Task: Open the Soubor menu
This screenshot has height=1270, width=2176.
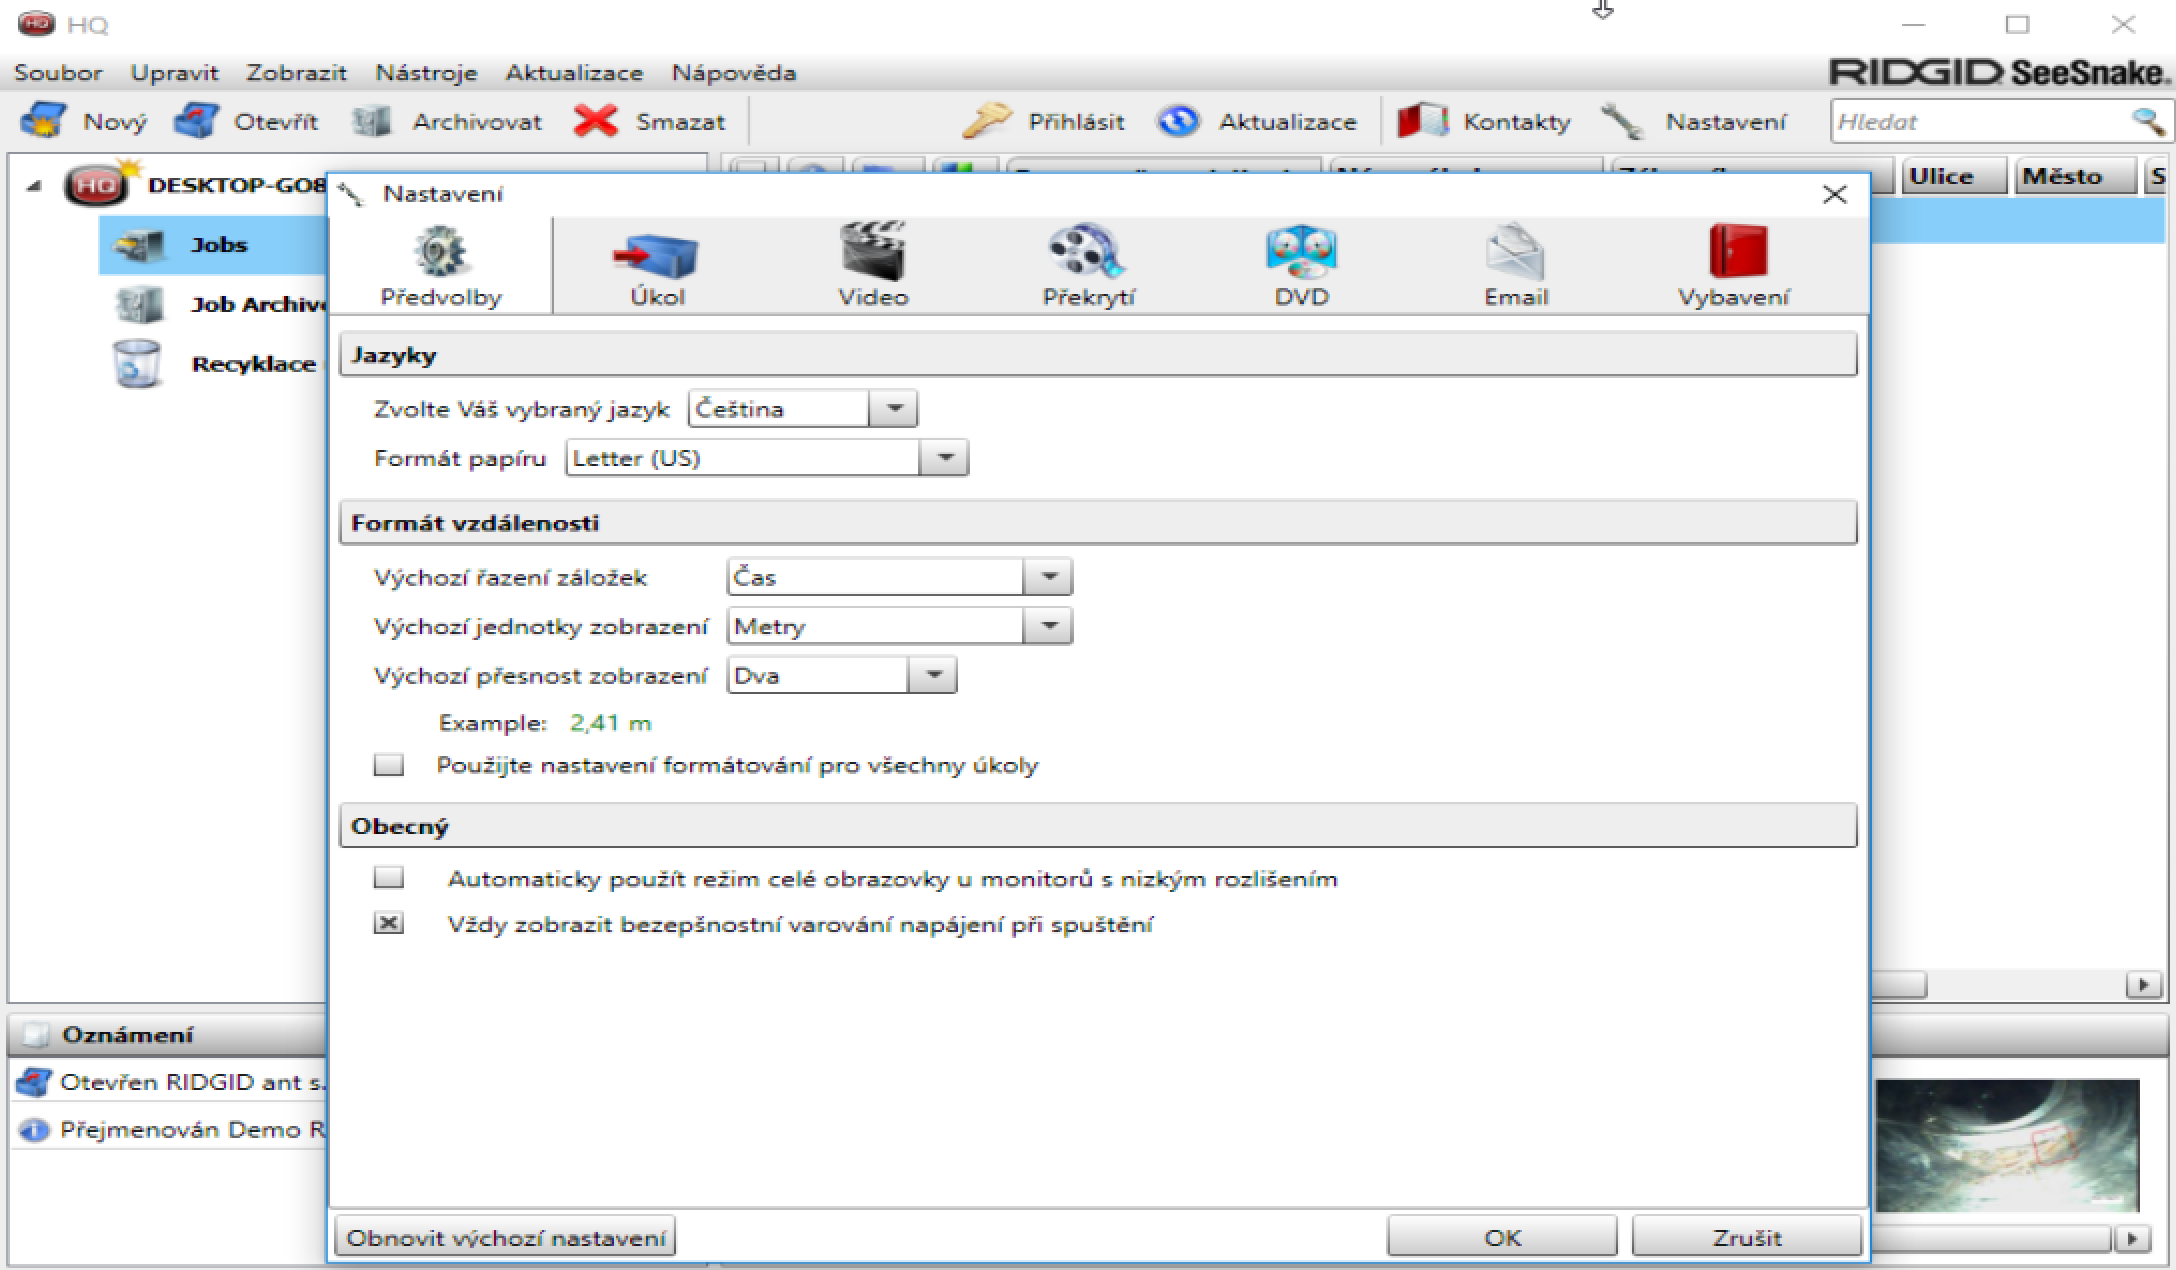Action: 58,73
